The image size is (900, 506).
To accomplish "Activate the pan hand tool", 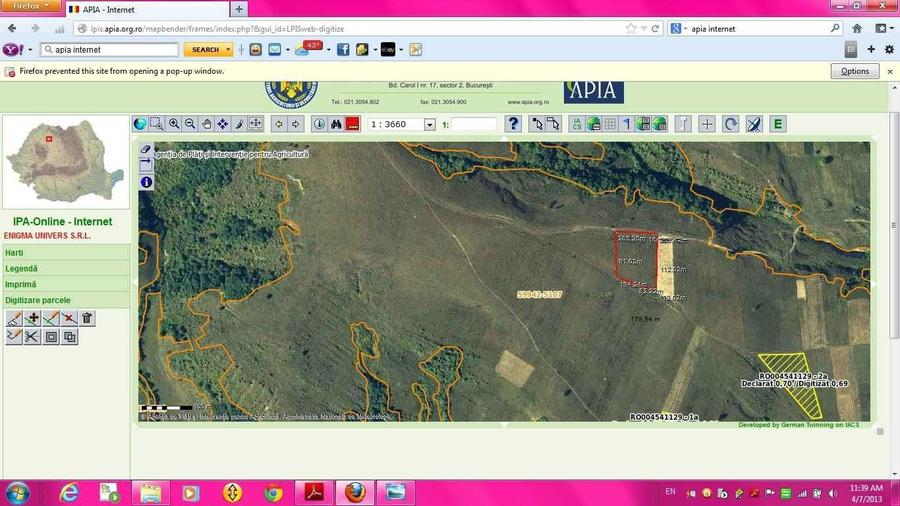I will point(206,124).
